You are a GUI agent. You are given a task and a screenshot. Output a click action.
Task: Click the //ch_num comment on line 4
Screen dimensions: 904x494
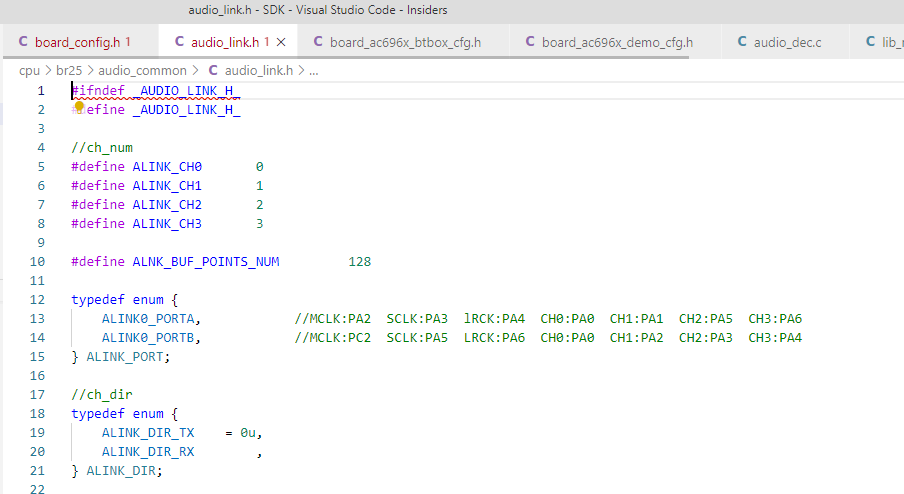pos(102,148)
